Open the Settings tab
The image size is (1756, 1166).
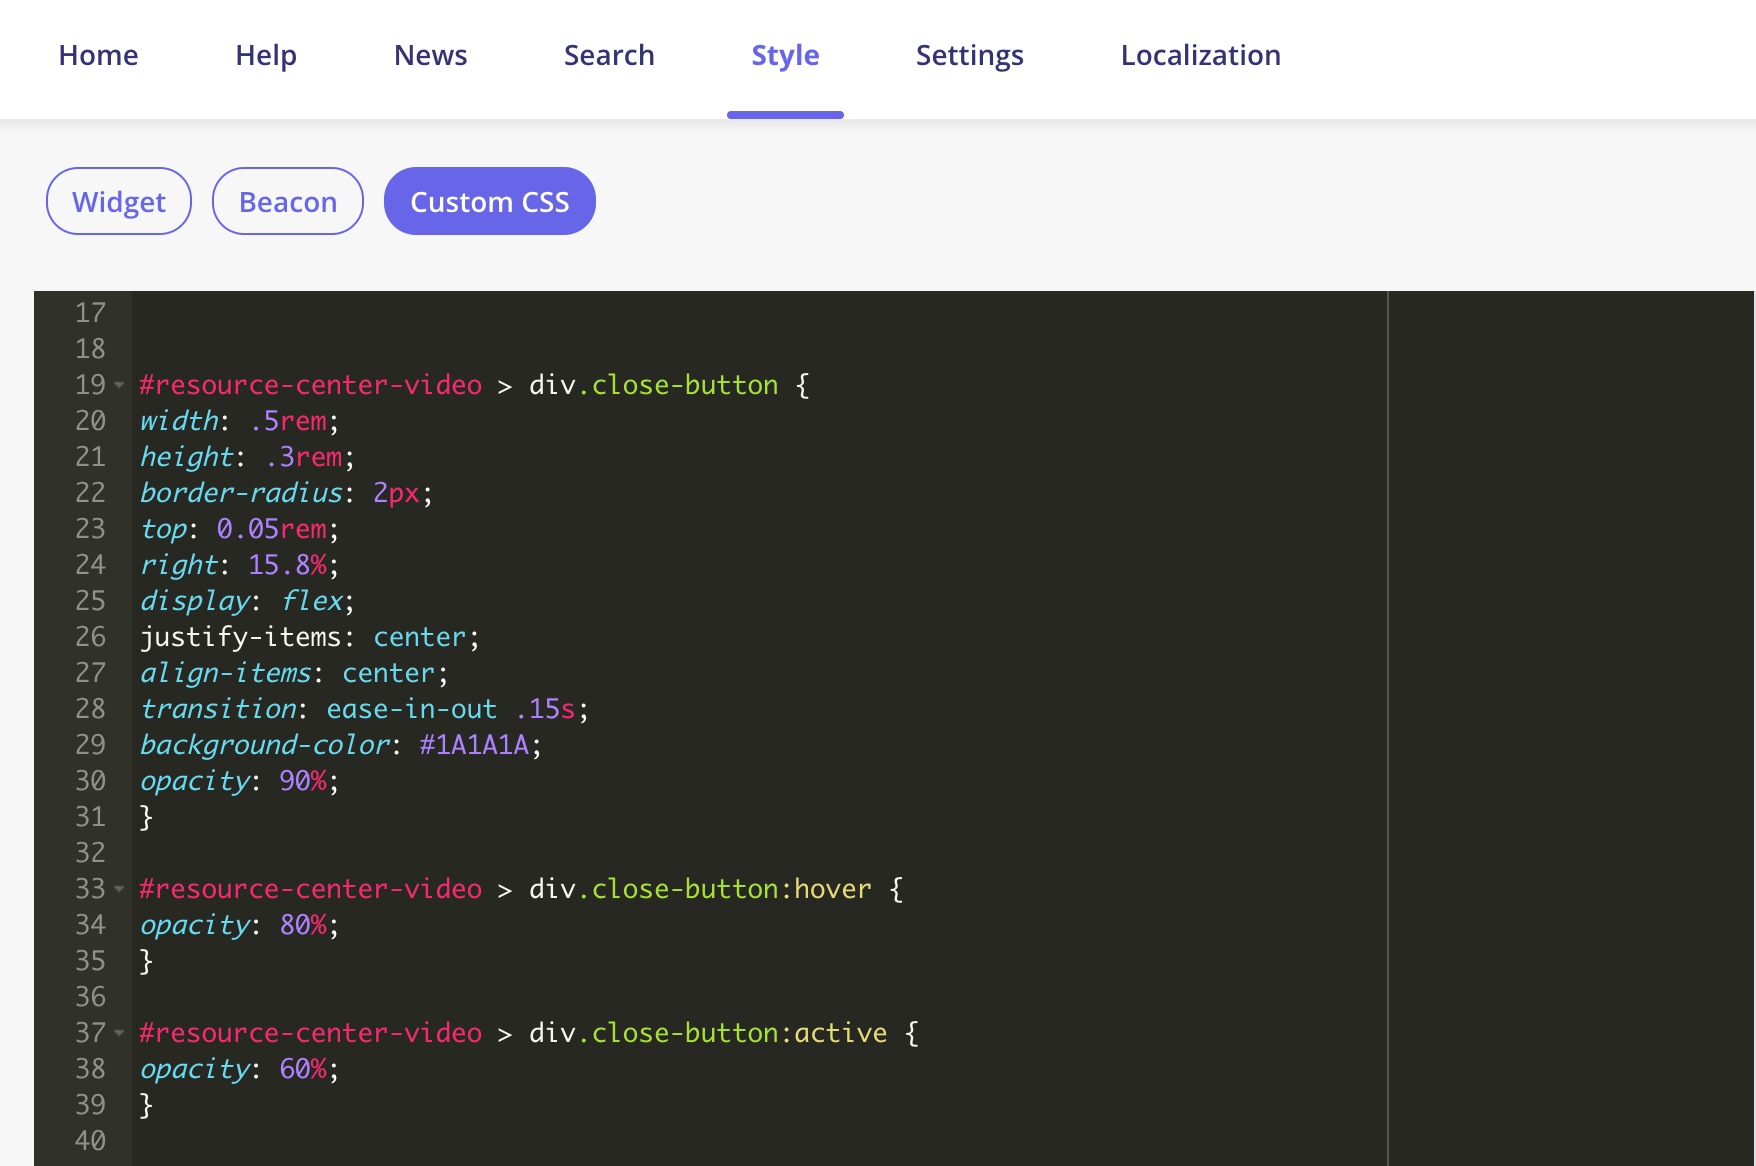(x=969, y=55)
